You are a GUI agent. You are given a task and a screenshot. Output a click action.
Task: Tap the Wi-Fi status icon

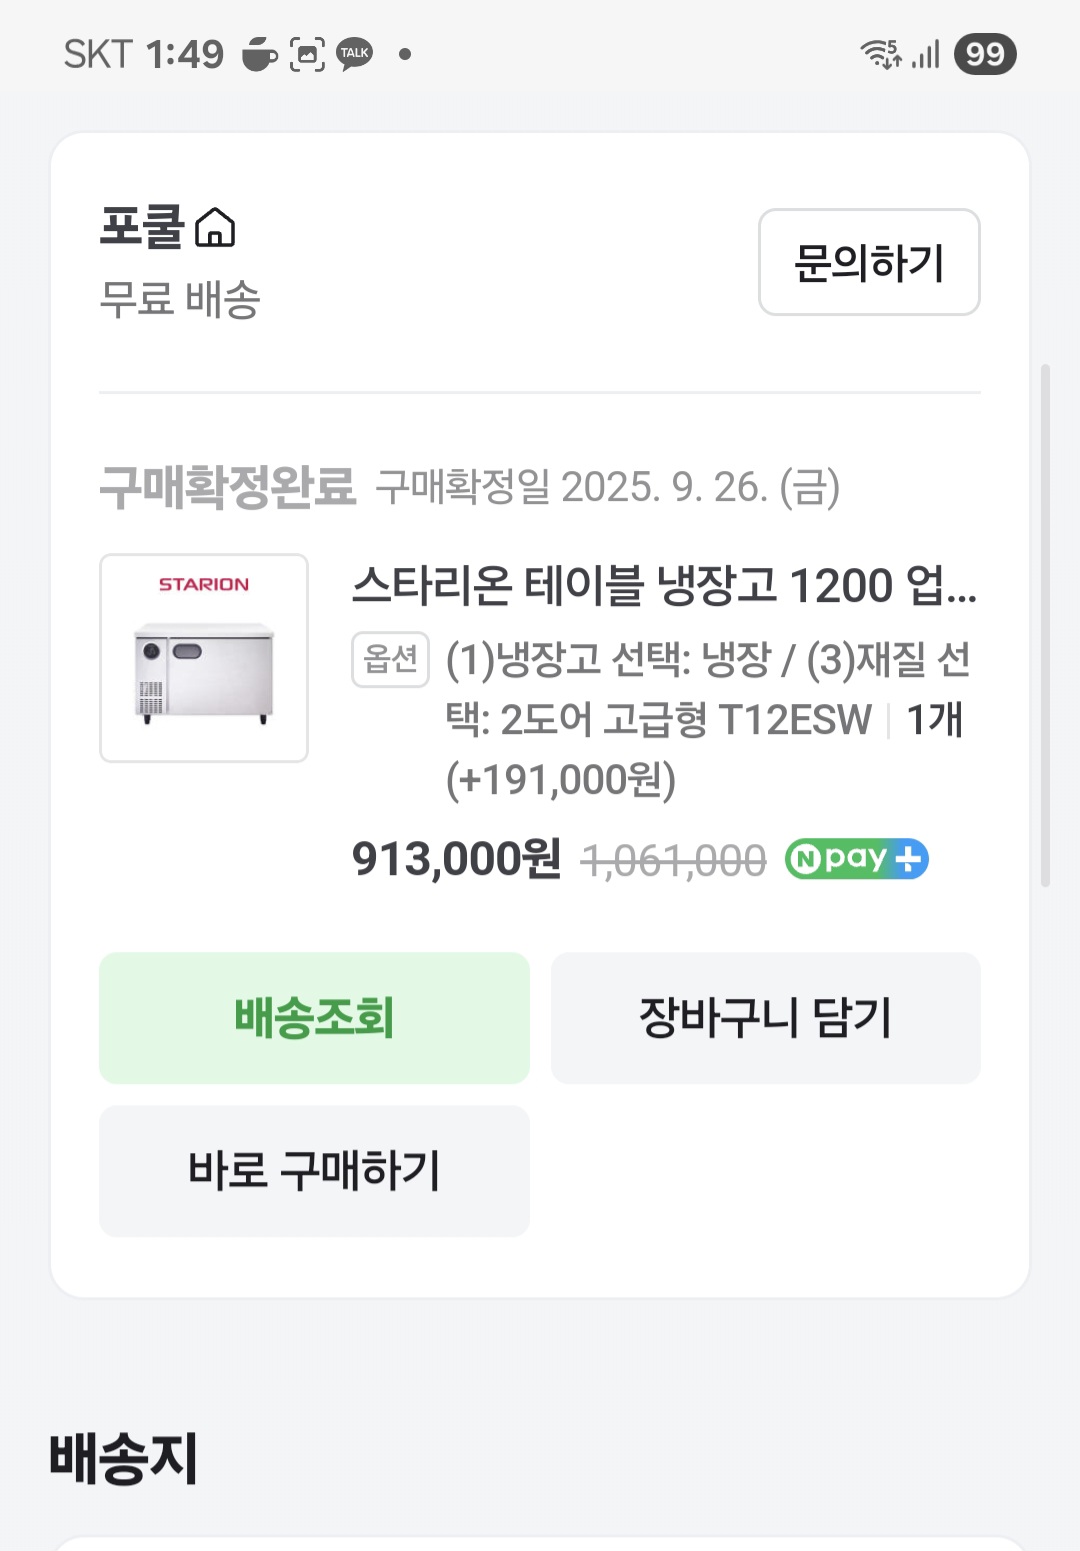881,54
